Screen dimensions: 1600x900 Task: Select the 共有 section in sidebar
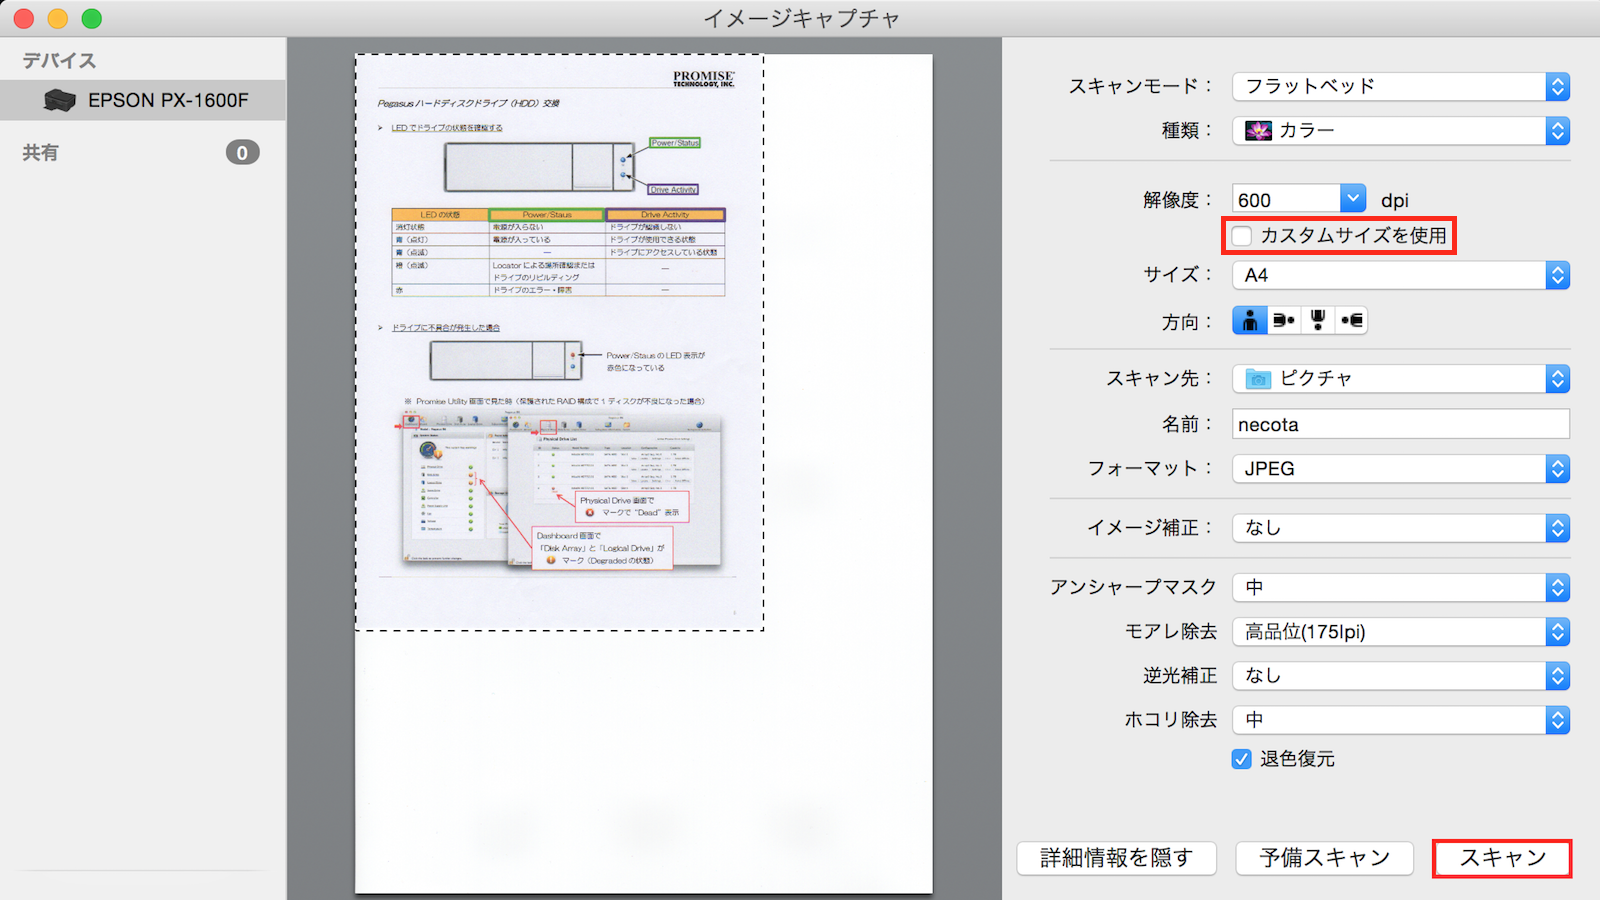tap(41, 153)
